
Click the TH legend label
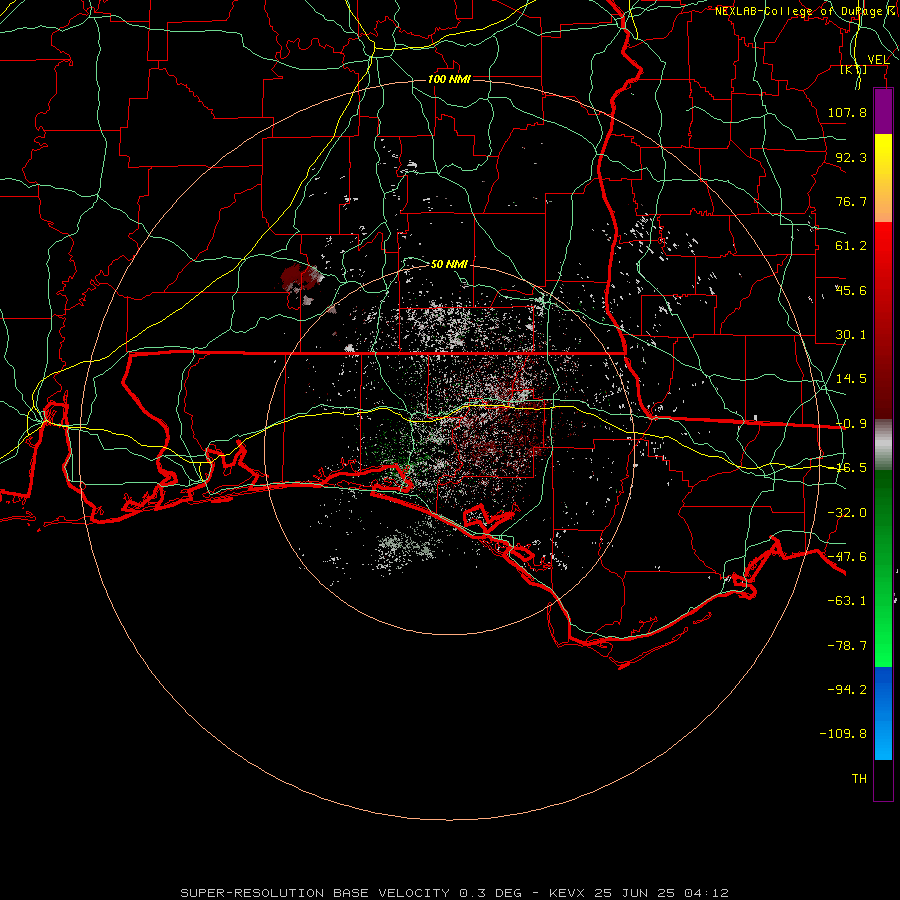(859, 778)
